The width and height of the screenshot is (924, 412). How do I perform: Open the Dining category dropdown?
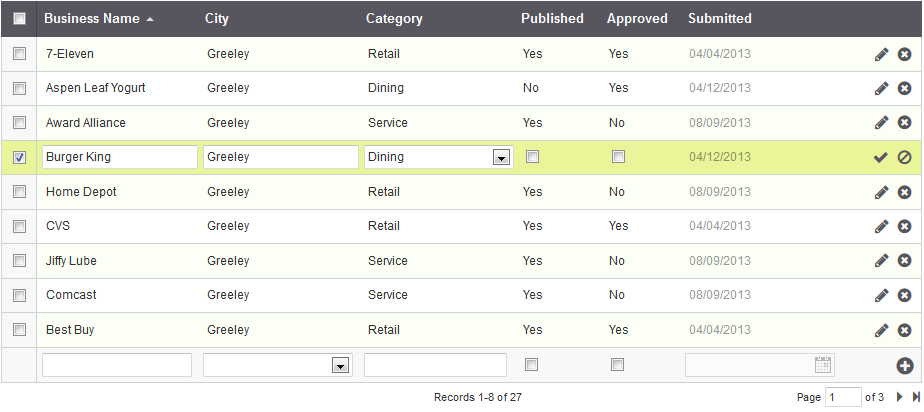[x=500, y=157]
